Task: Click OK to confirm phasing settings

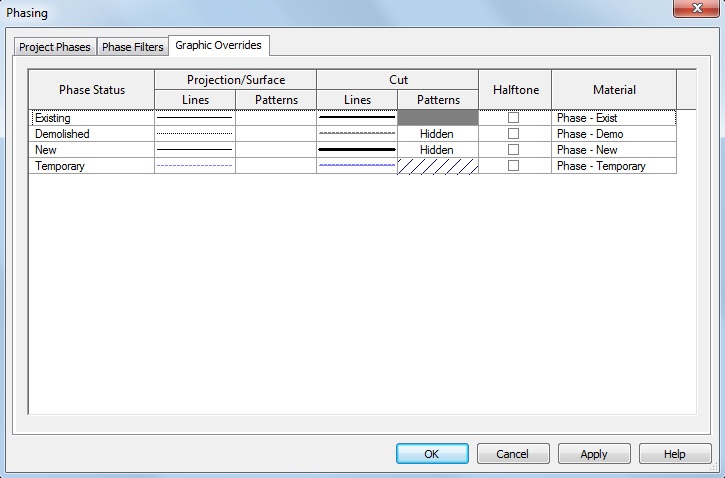Action: (x=432, y=453)
